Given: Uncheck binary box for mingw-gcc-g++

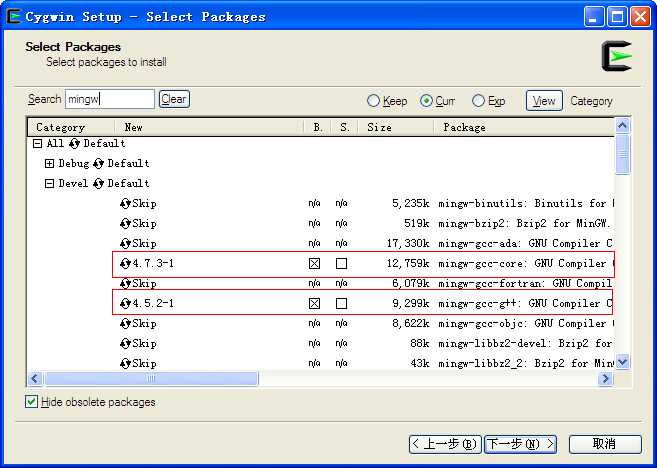Looking at the screenshot, I should (x=314, y=303).
